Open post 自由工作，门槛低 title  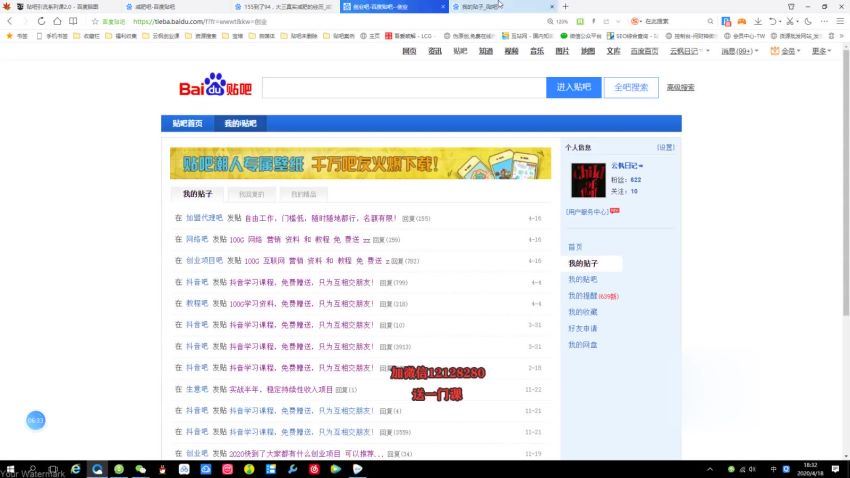(x=320, y=218)
